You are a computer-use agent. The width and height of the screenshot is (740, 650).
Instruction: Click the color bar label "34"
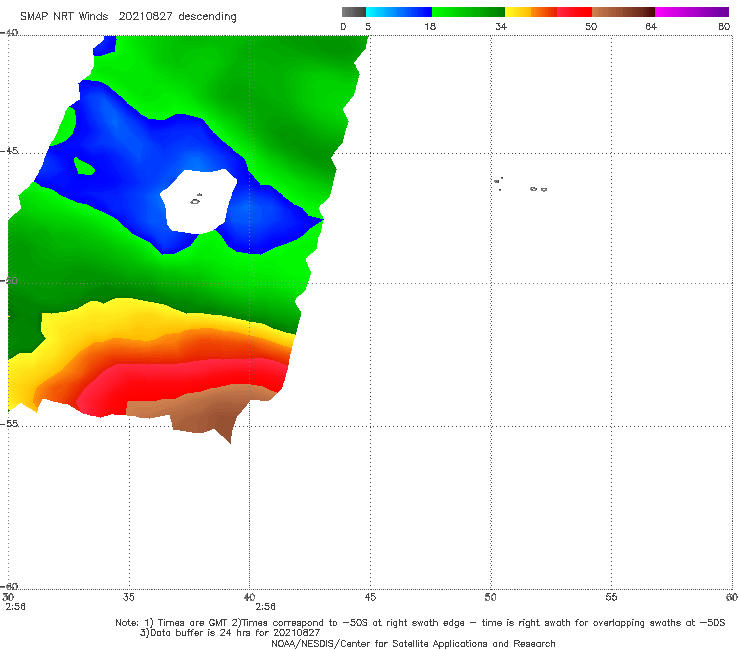click(x=501, y=26)
